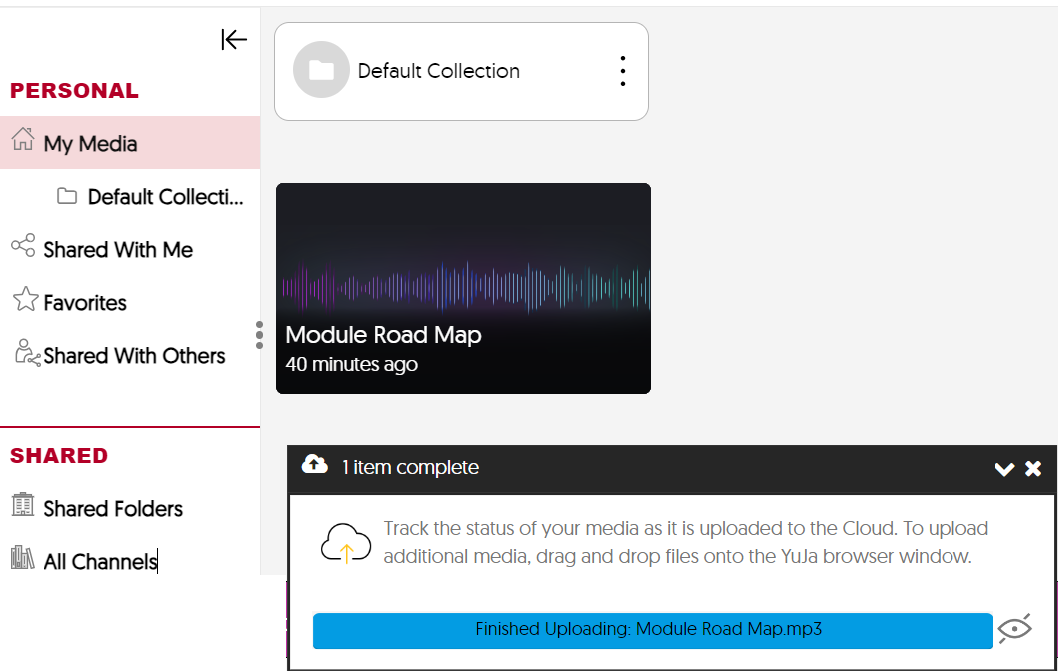Open the Module Road Map audio thumbnail
This screenshot has width=1058, height=671.
tap(463, 288)
